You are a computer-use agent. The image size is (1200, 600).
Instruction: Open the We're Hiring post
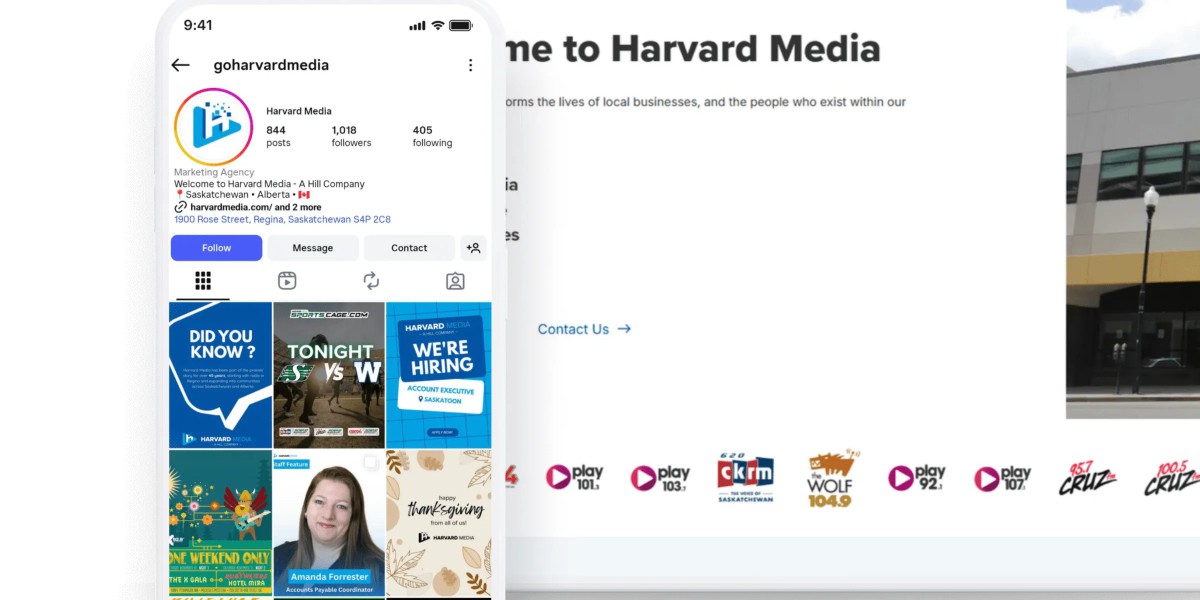point(439,375)
